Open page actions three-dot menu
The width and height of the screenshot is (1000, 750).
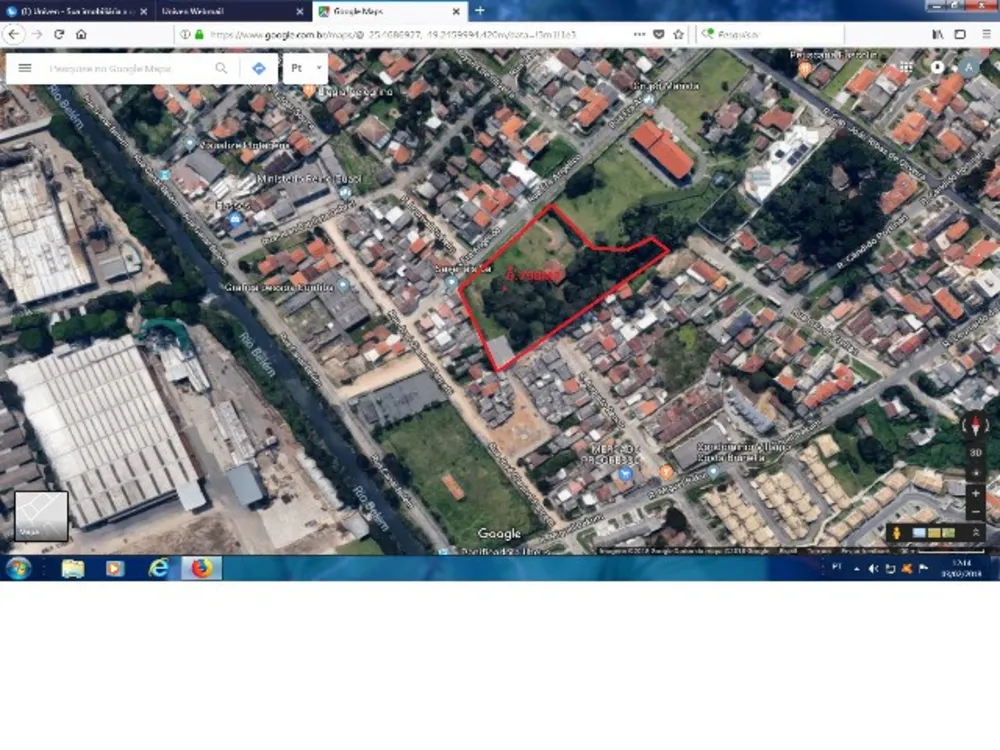(639, 34)
